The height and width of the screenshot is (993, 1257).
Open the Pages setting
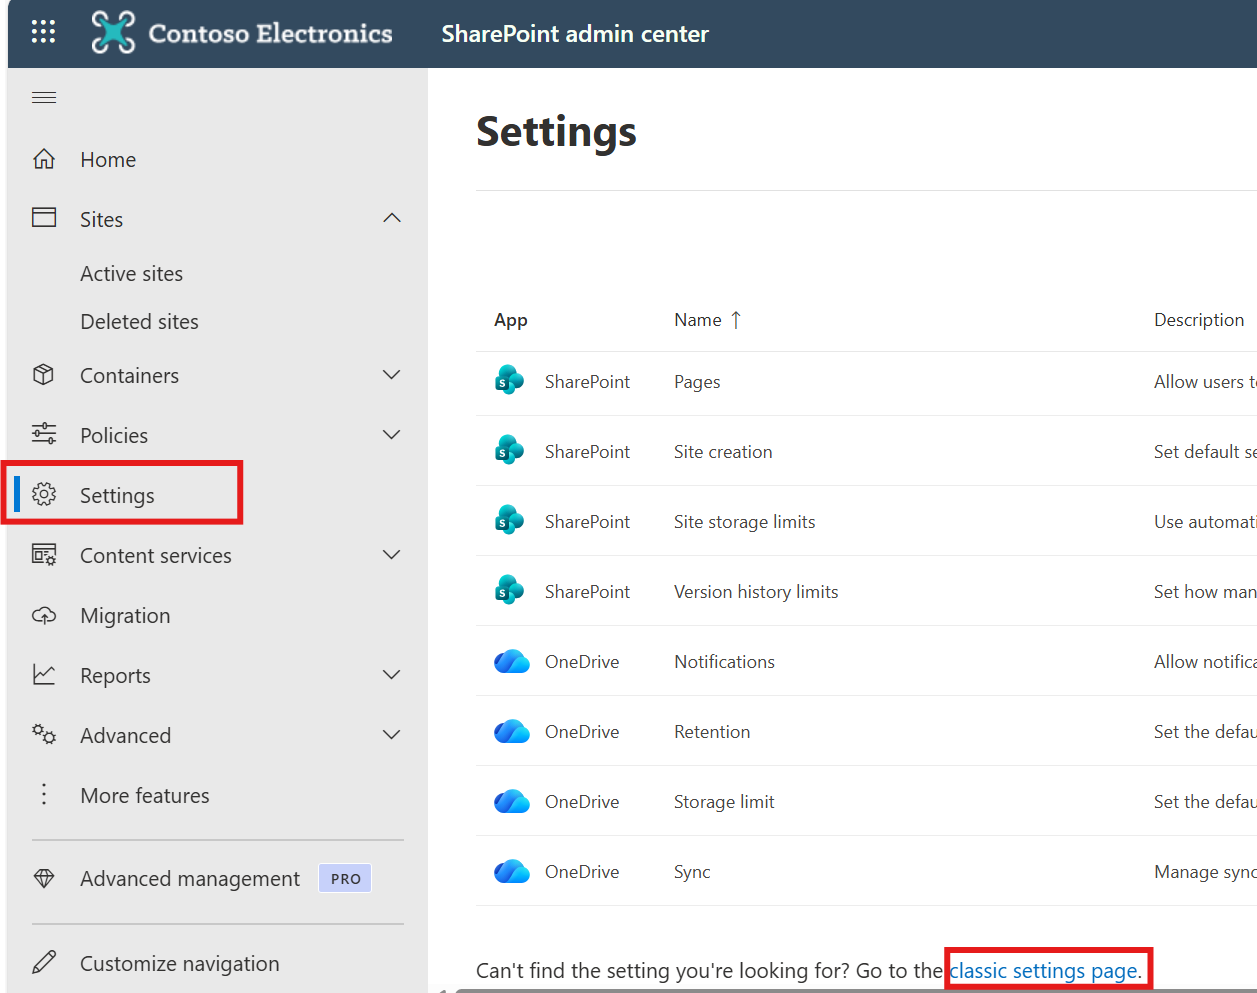(x=697, y=382)
